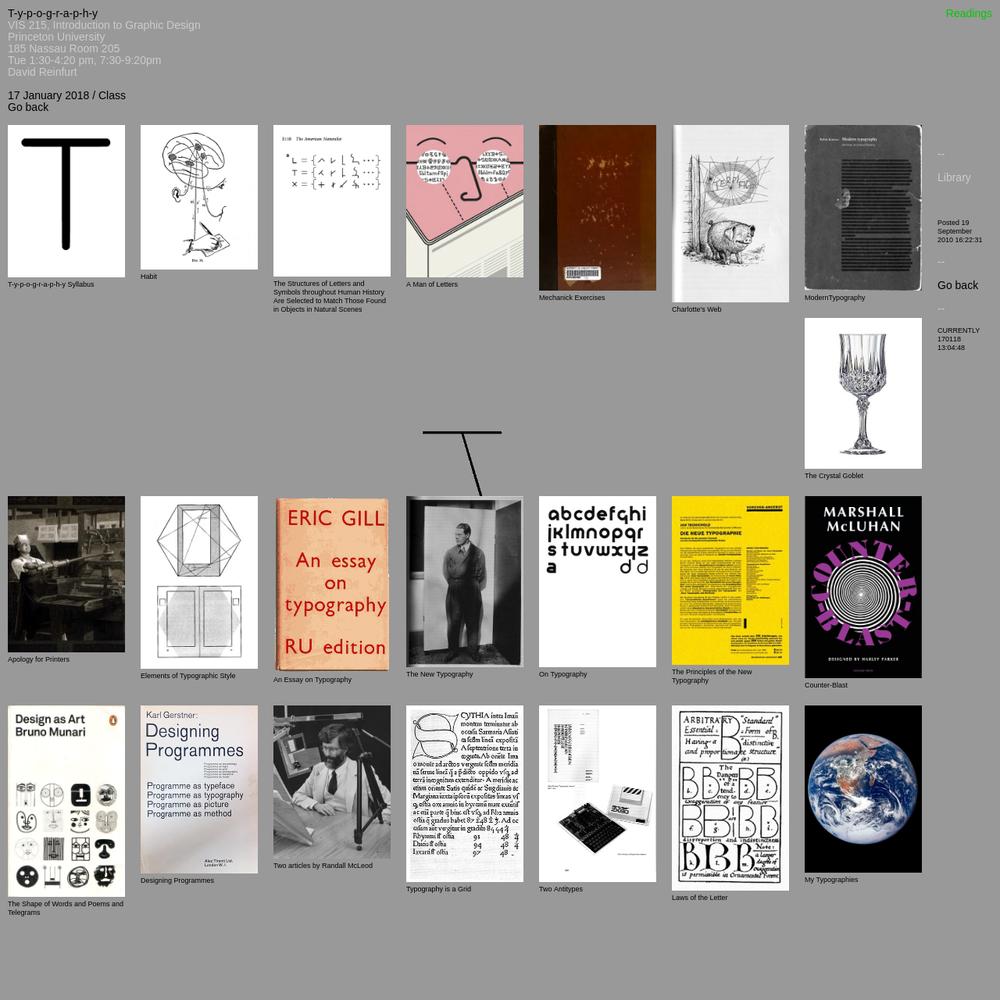Open Elements of Typographic Style diagram

pyautogui.click(x=199, y=582)
